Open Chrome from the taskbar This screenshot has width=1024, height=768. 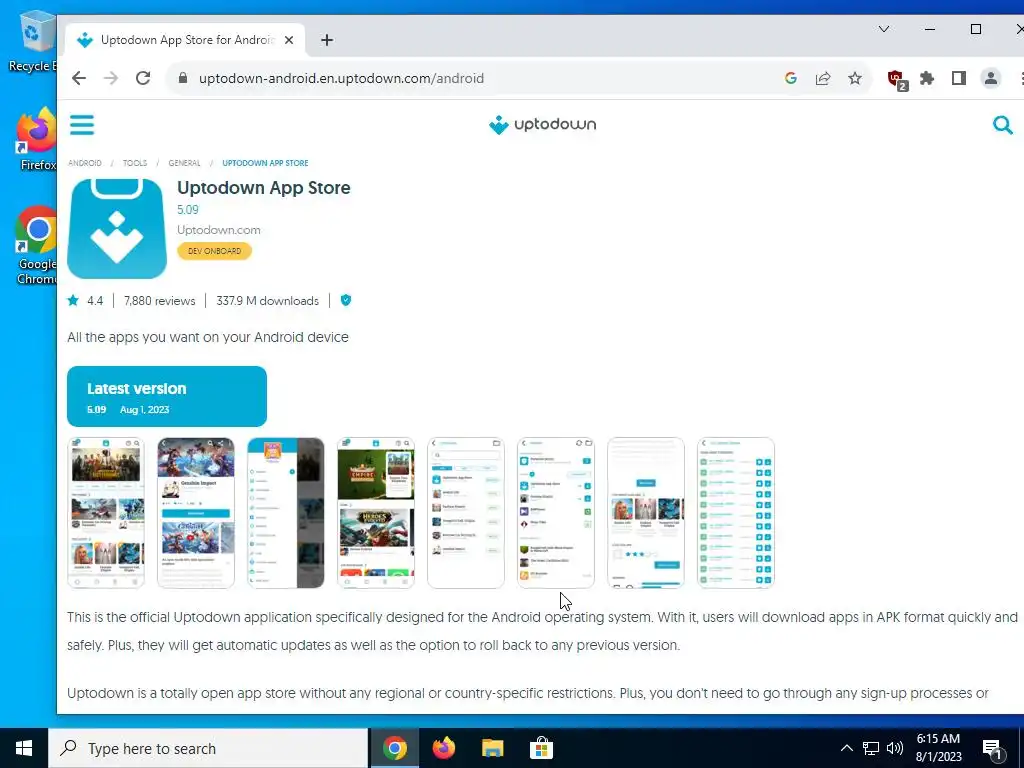[394, 748]
